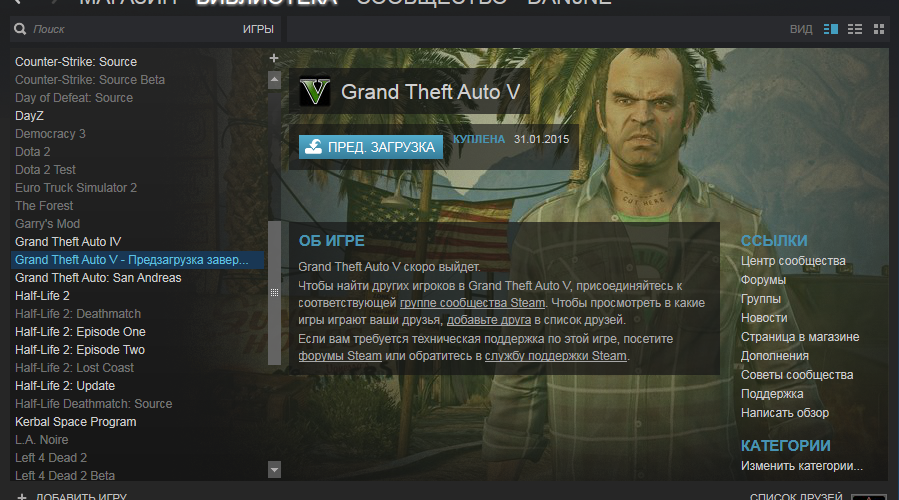This screenshot has width=899, height=500.
Task: Select Kerbal Space Program in library
Action: pyautogui.click(x=76, y=422)
